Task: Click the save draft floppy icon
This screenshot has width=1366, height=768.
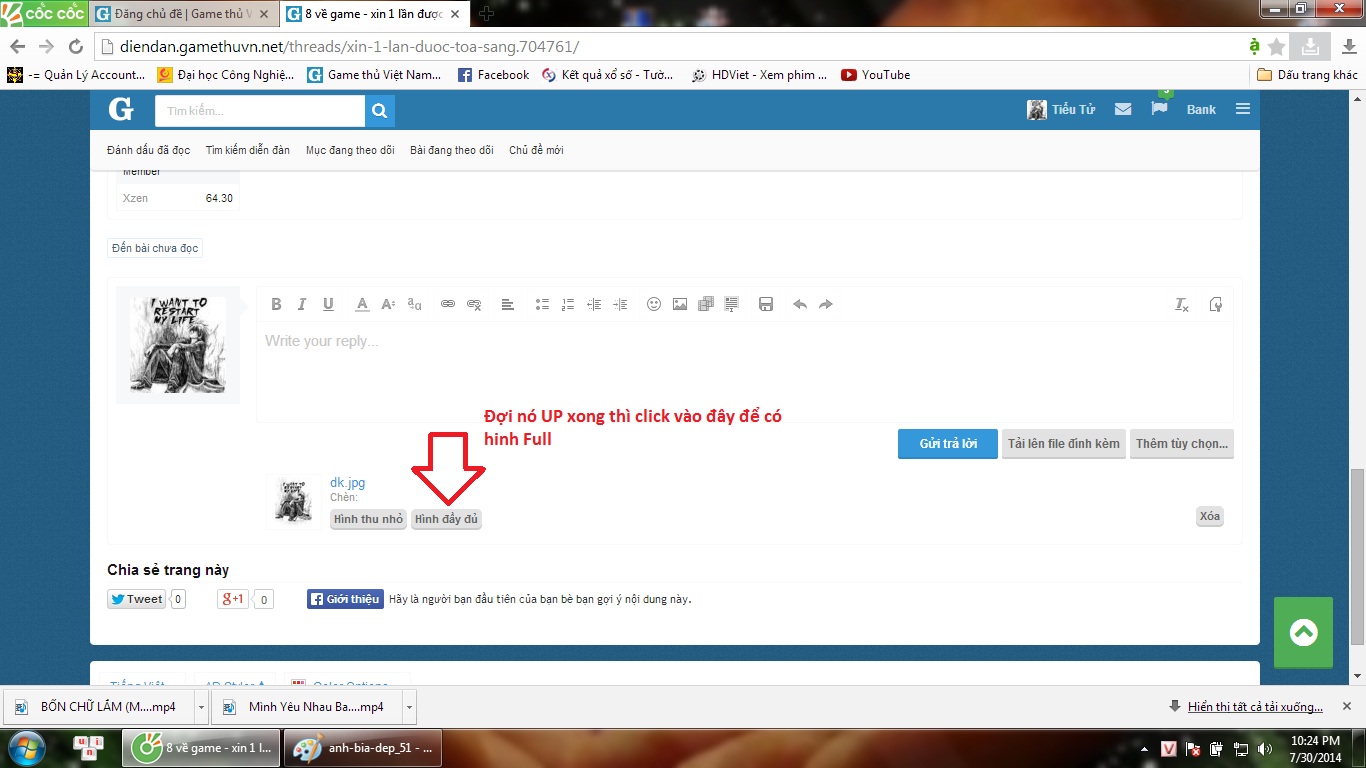Action: coord(766,305)
